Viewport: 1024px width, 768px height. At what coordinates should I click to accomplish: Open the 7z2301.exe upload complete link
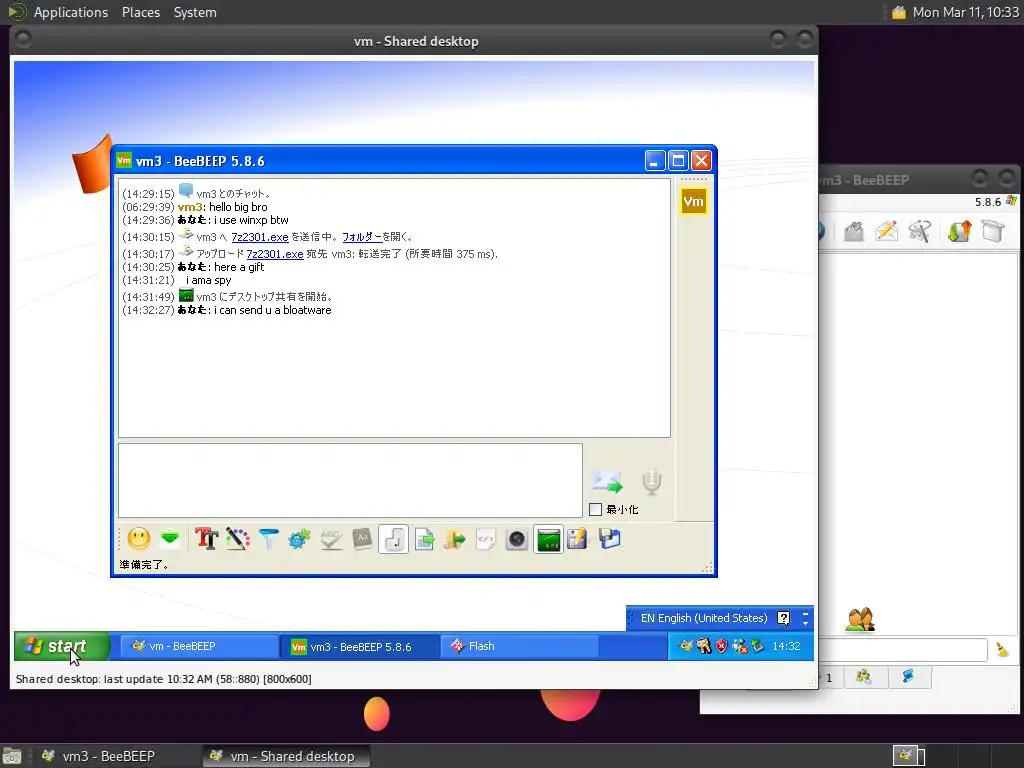[x=275, y=254]
